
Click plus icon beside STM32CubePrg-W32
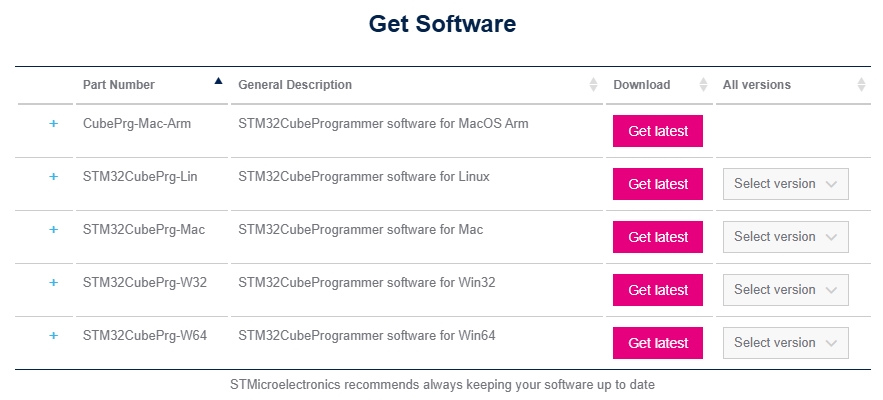click(x=54, y=283)
